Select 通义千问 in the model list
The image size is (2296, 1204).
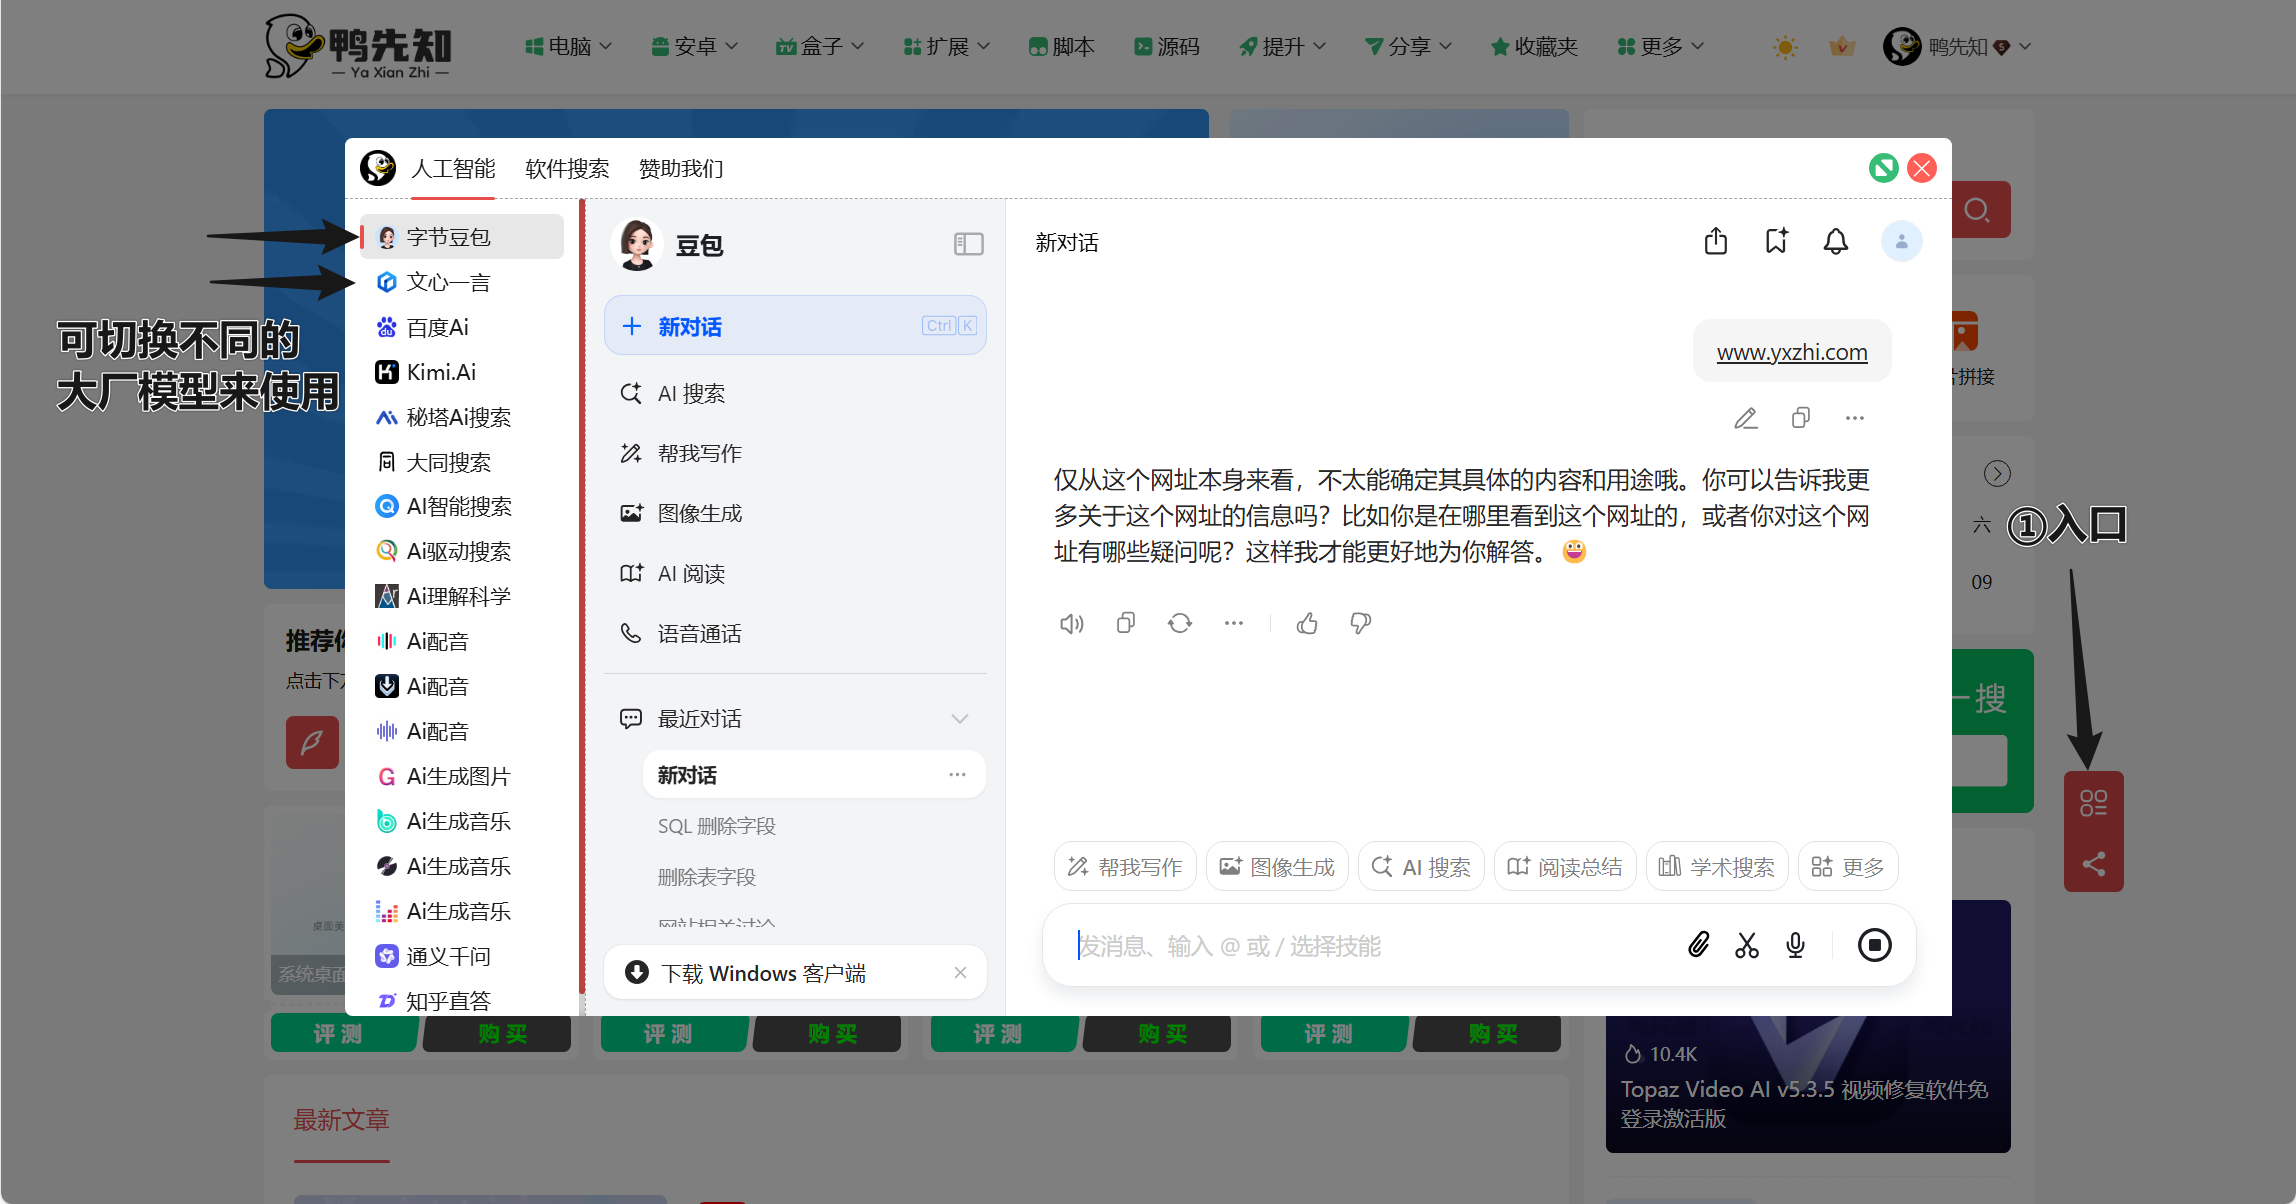coord(462,956)
